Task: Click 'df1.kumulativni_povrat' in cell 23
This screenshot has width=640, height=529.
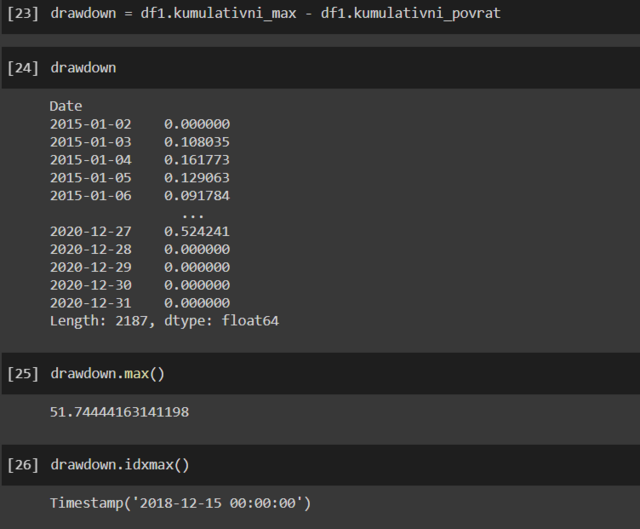Action: (x=411, y=13)
